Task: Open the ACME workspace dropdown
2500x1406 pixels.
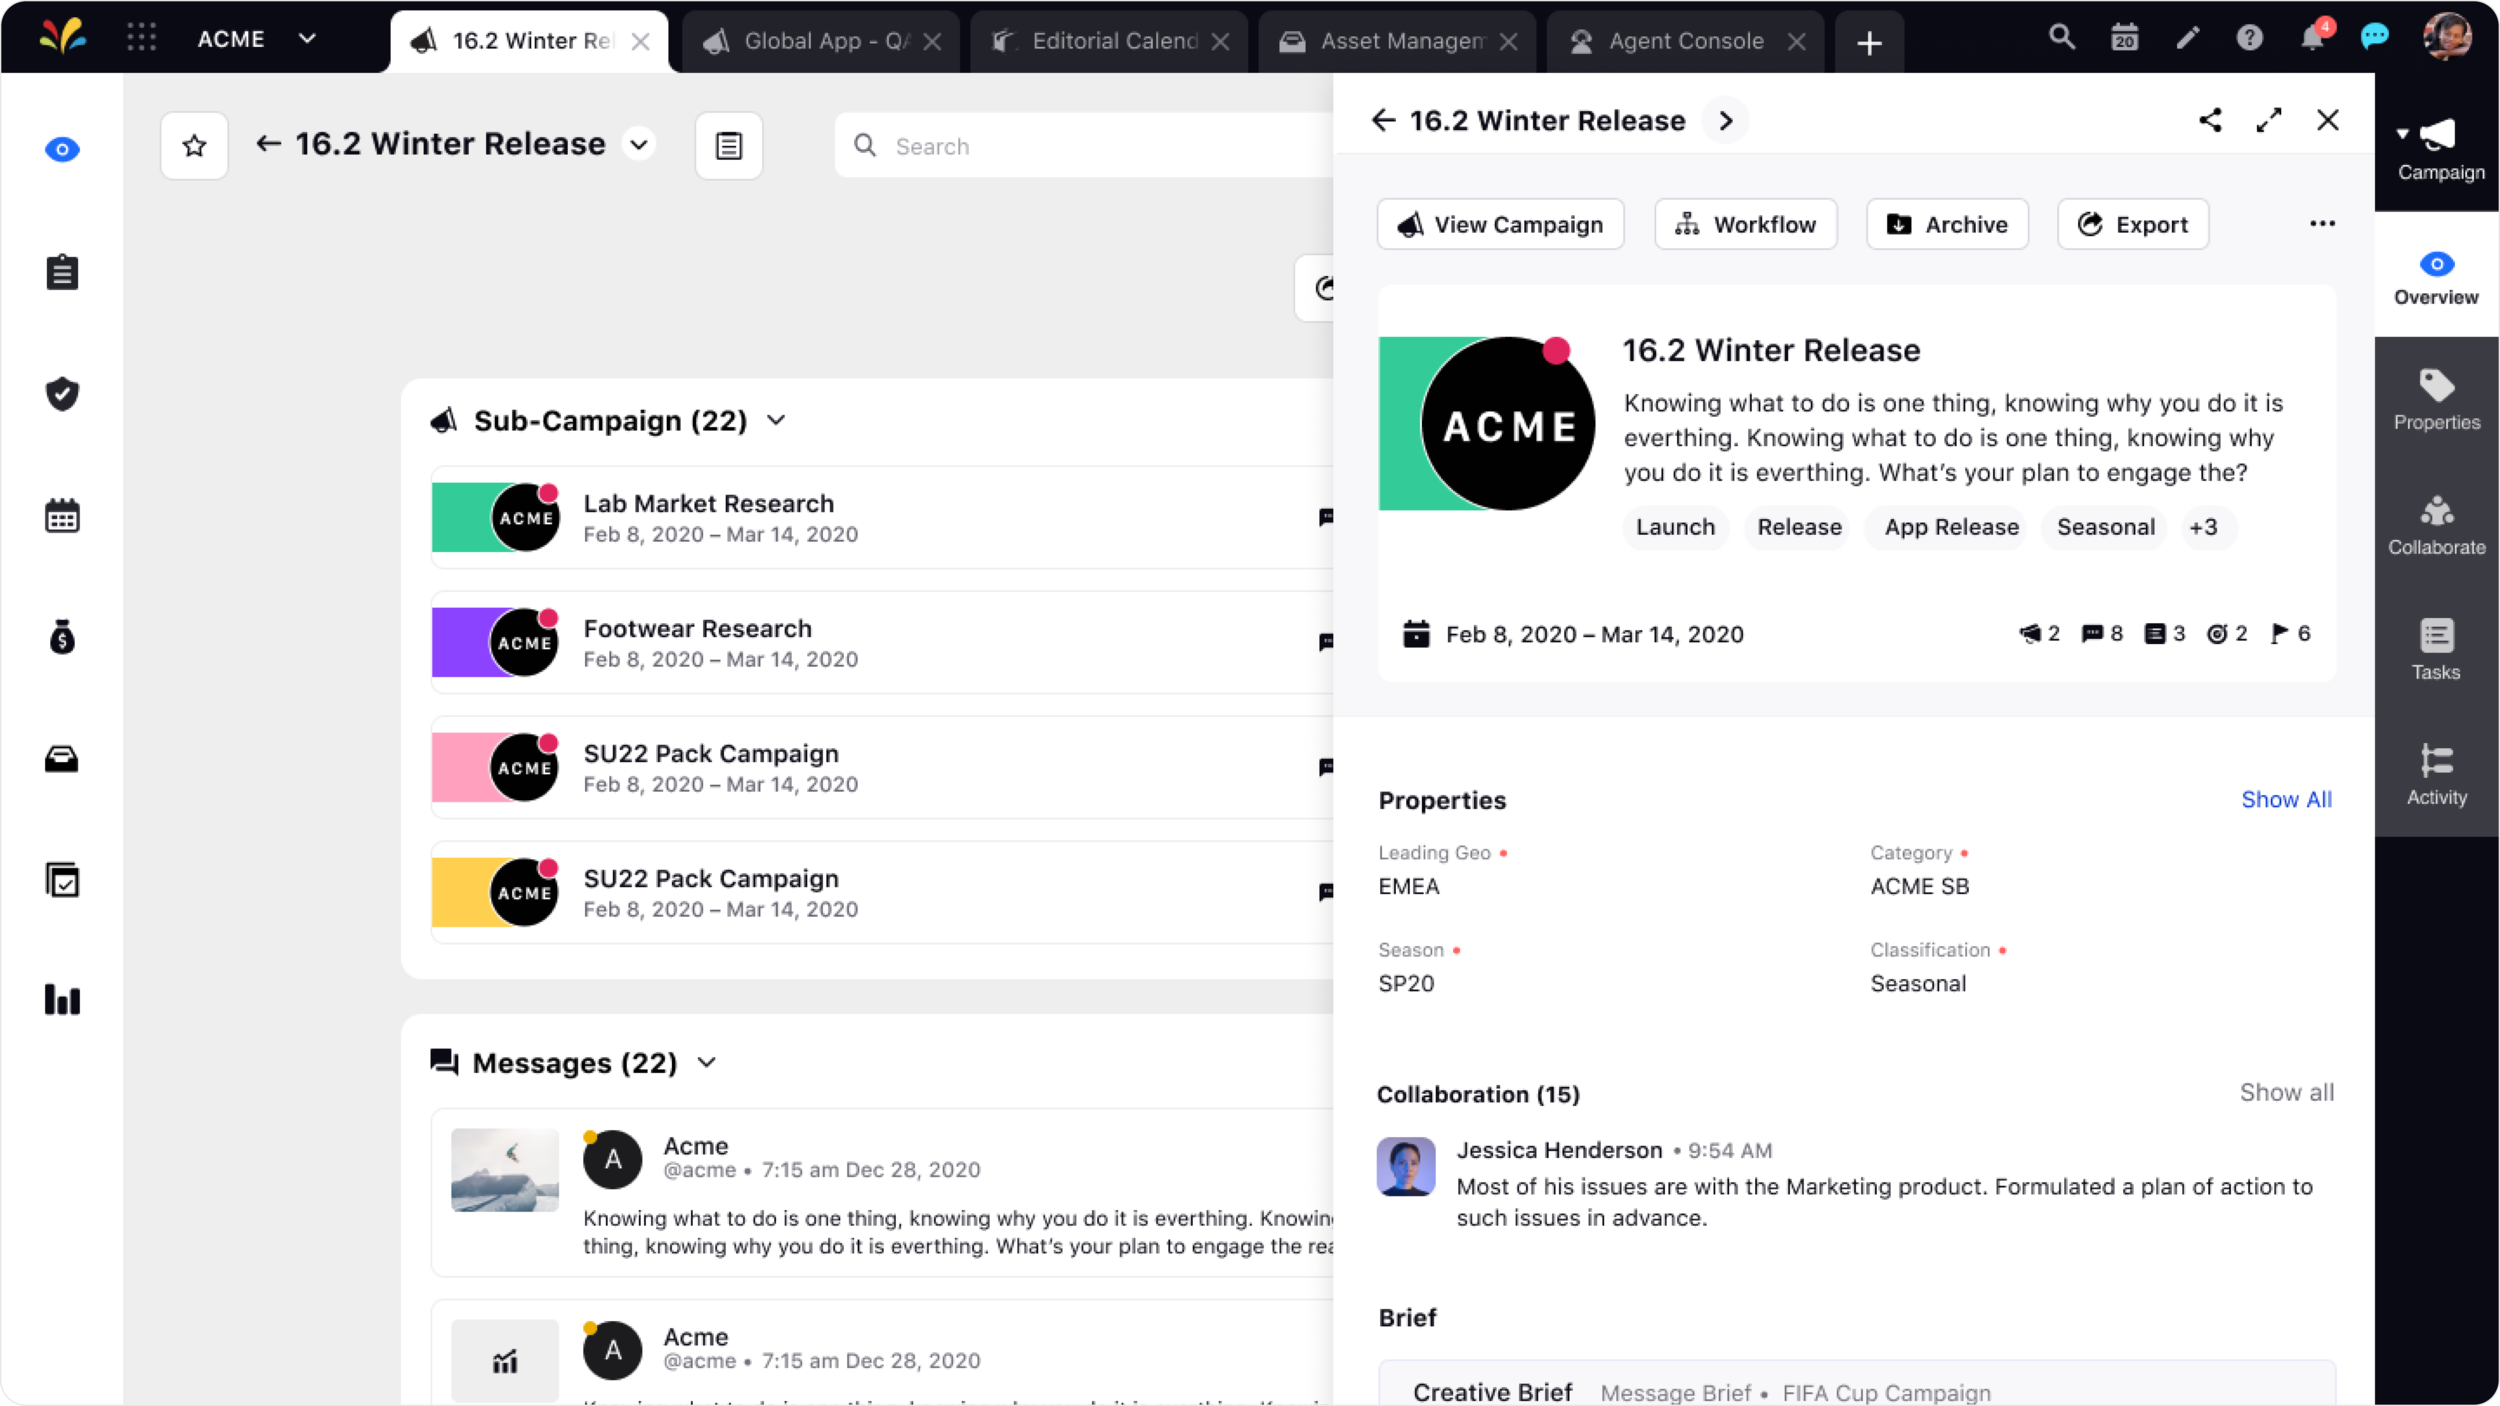Action: click(x=257, y=39)
